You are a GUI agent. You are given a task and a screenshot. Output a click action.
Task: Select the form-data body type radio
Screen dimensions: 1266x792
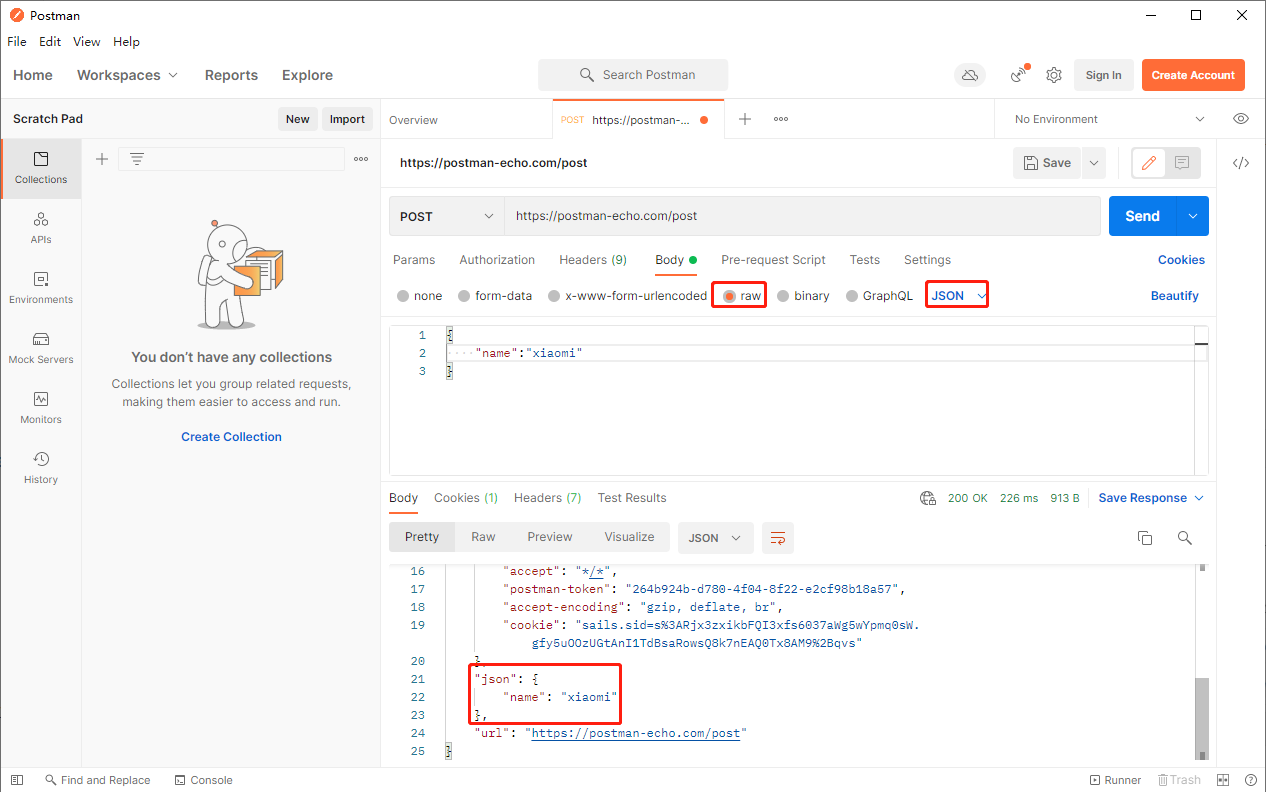click(x=464, y=296)
